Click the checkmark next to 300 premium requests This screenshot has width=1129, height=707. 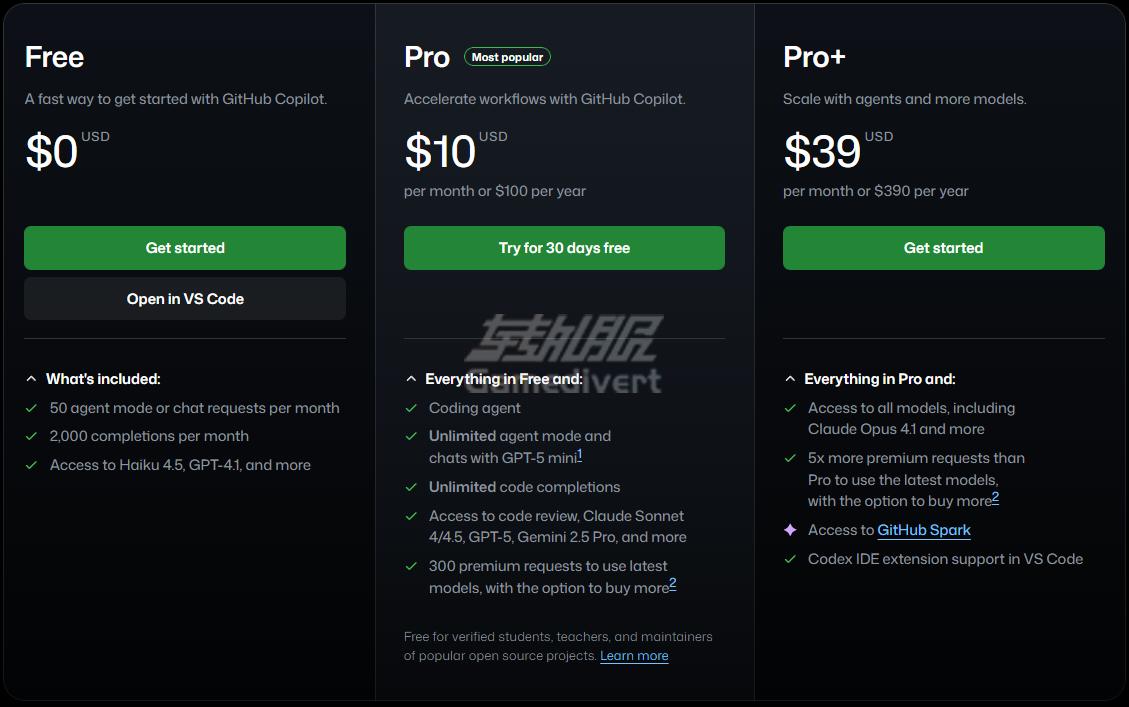point(411,566)
